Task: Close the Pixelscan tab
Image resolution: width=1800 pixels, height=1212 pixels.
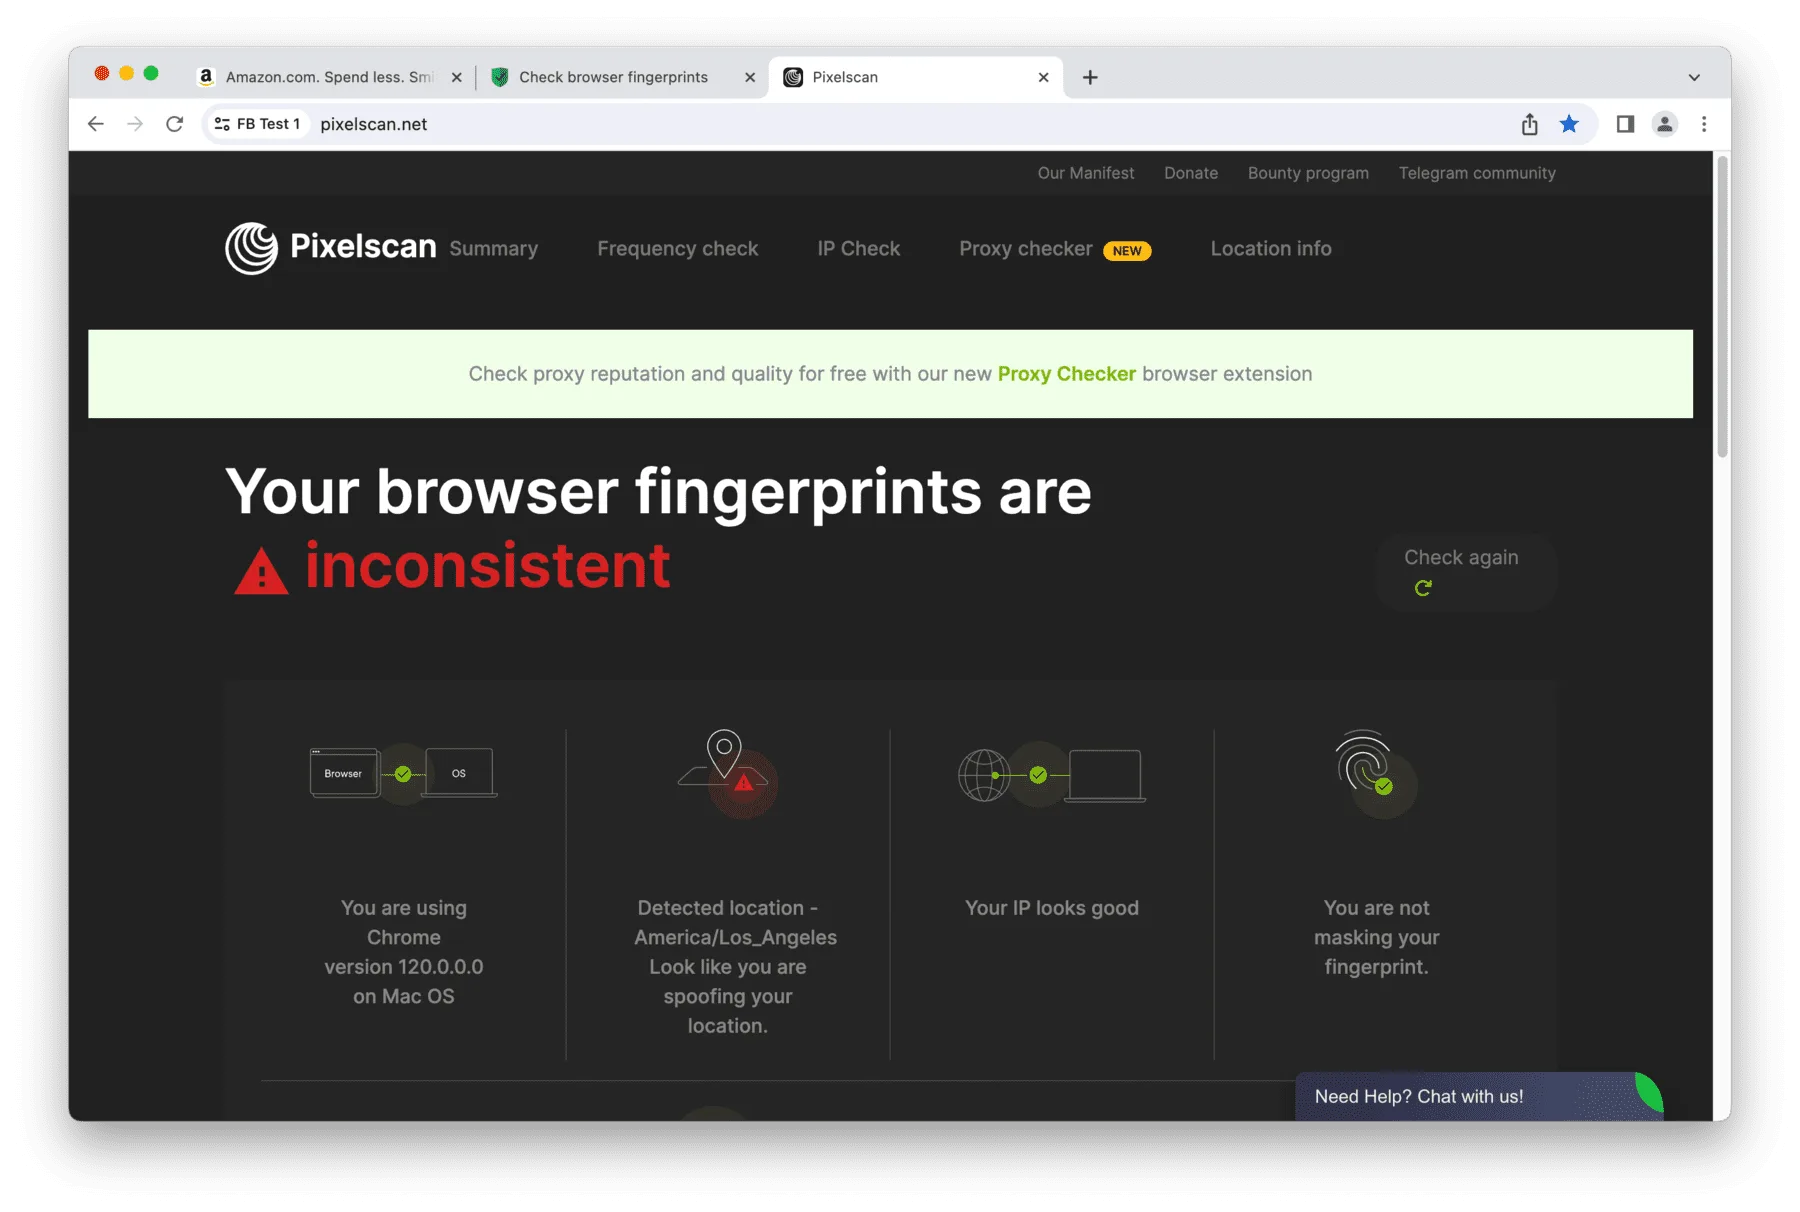Action: coord(1043,77)
